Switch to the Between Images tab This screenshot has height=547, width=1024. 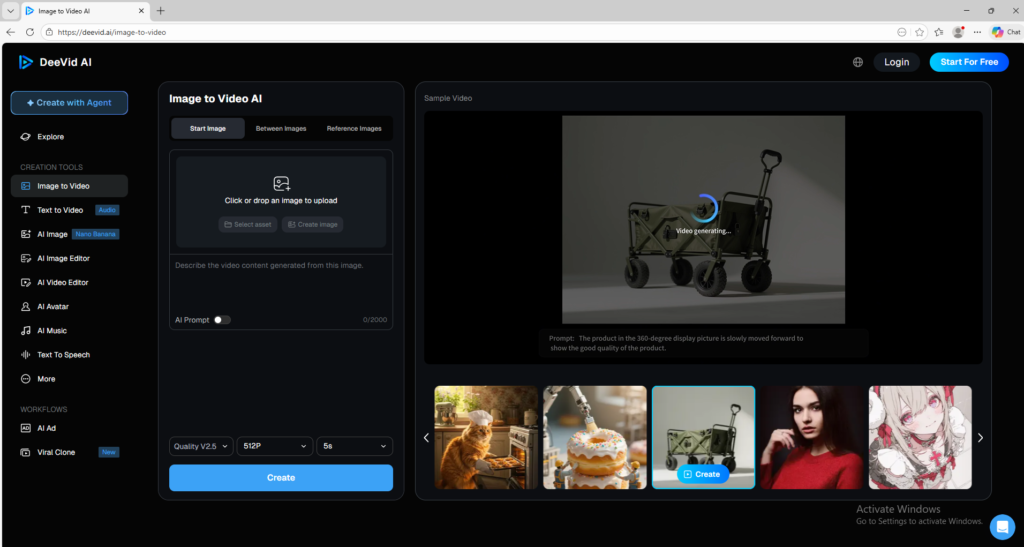[x=281, y=129]
